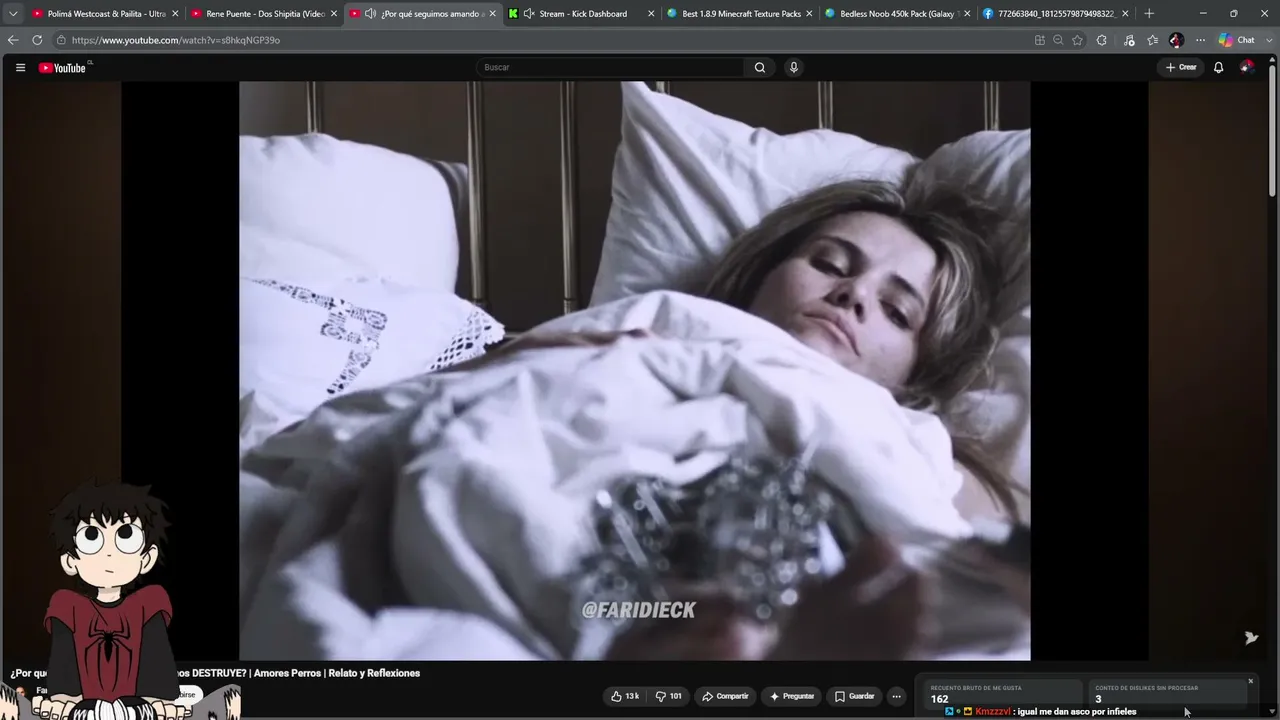This screenshot has width=1280, height=720.
Task: Close the Kick Dashboard tab
Action: click(651, 14)
